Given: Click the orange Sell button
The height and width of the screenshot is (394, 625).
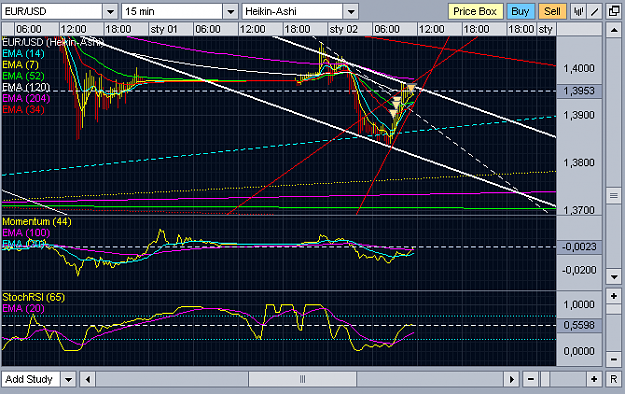Looking at the screenshot, I should pyautogui.click(x=552, y=12).
